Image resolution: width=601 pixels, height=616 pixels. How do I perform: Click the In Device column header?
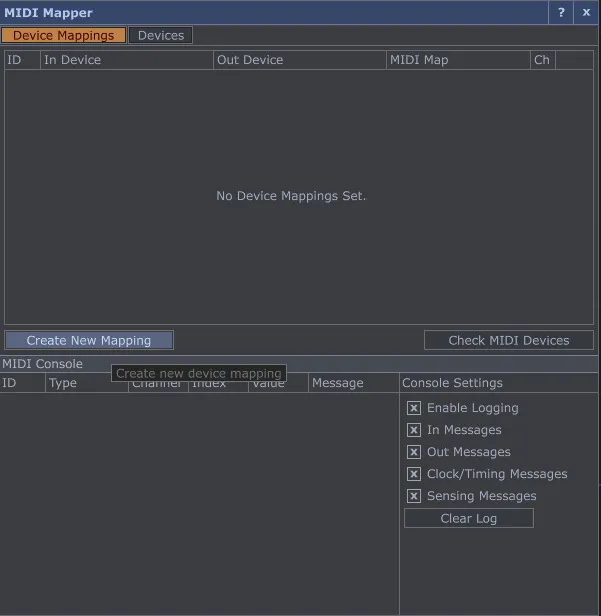(x=127, y=60)
